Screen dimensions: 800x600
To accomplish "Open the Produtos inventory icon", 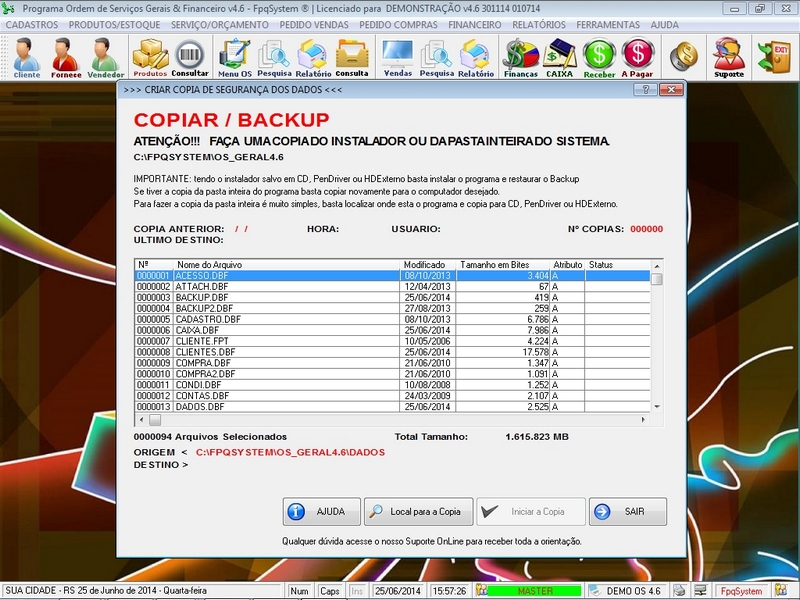I will click(148, 55).
